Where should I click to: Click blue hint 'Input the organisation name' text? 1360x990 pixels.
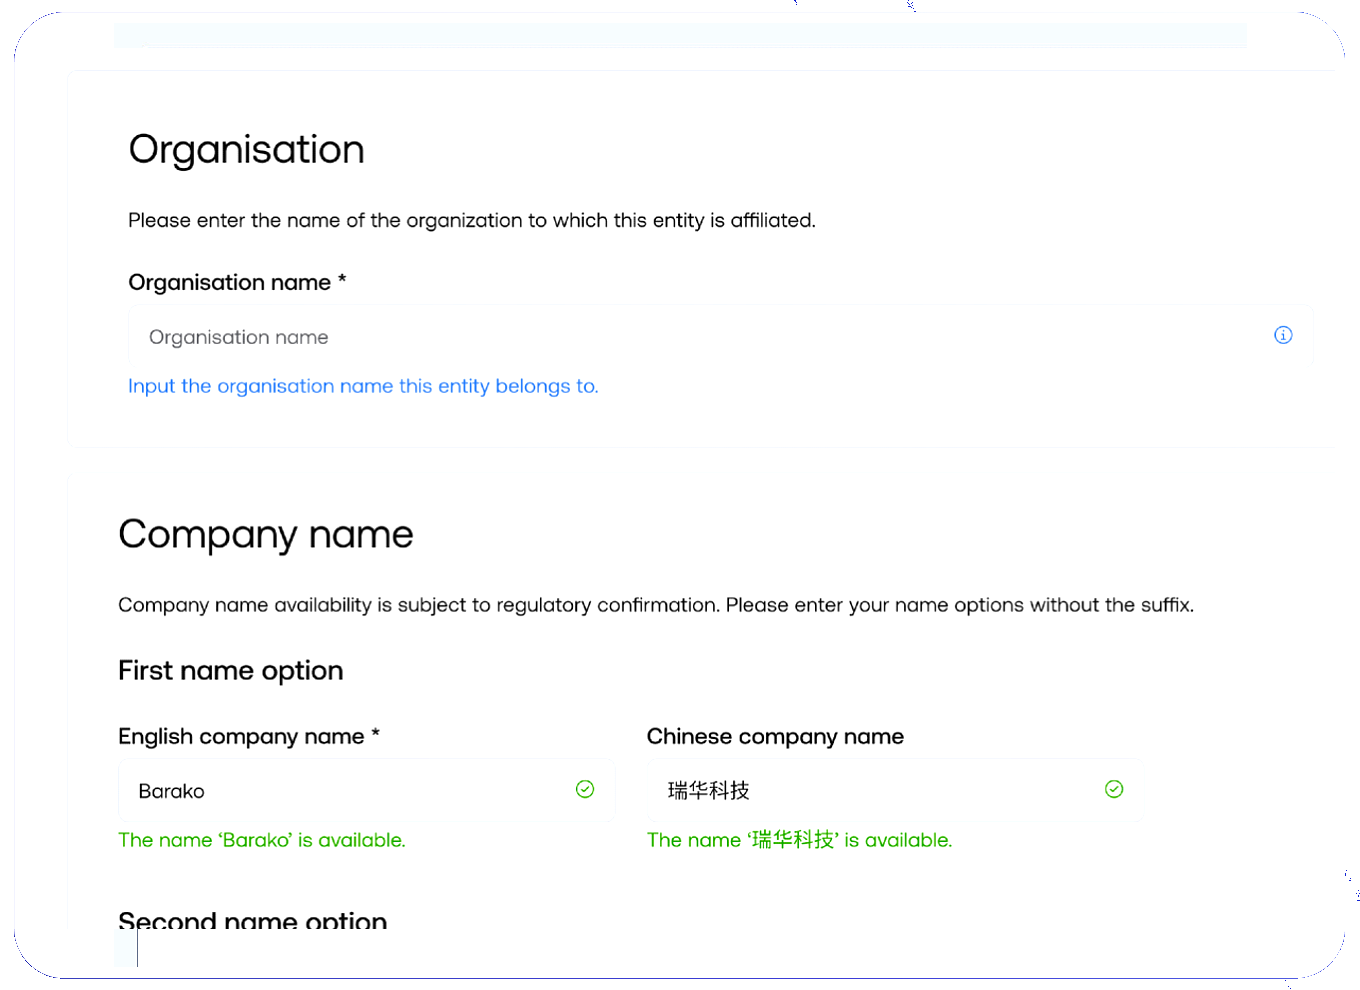pos(363,387)
